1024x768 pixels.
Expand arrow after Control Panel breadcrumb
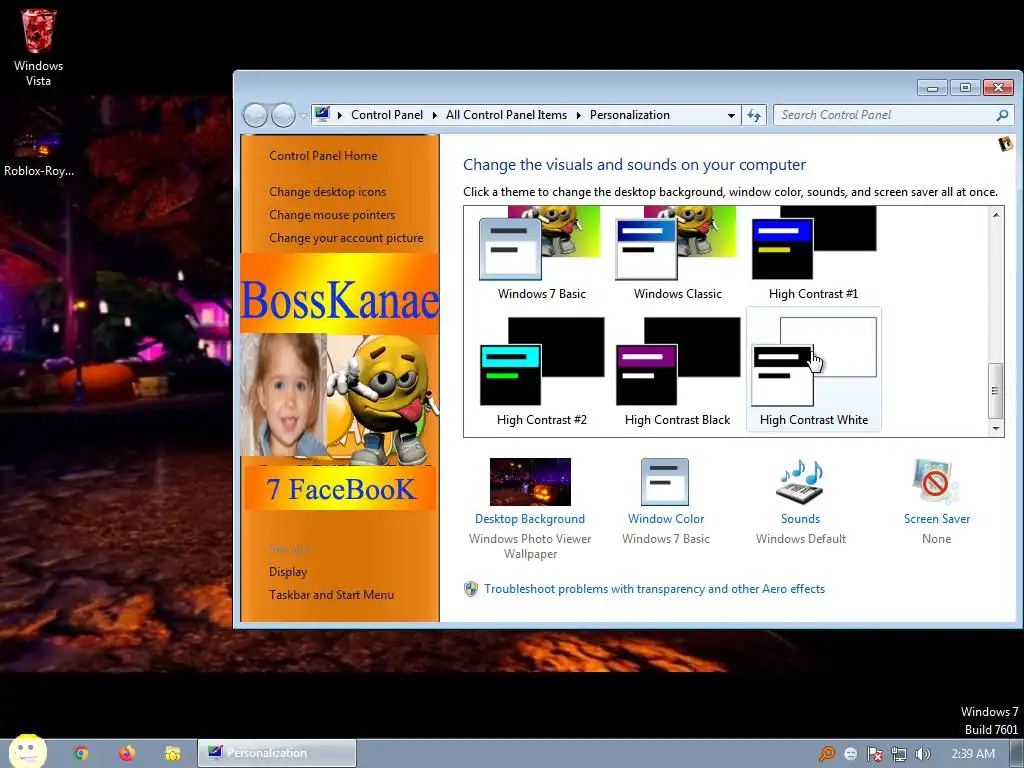[434, 116]
